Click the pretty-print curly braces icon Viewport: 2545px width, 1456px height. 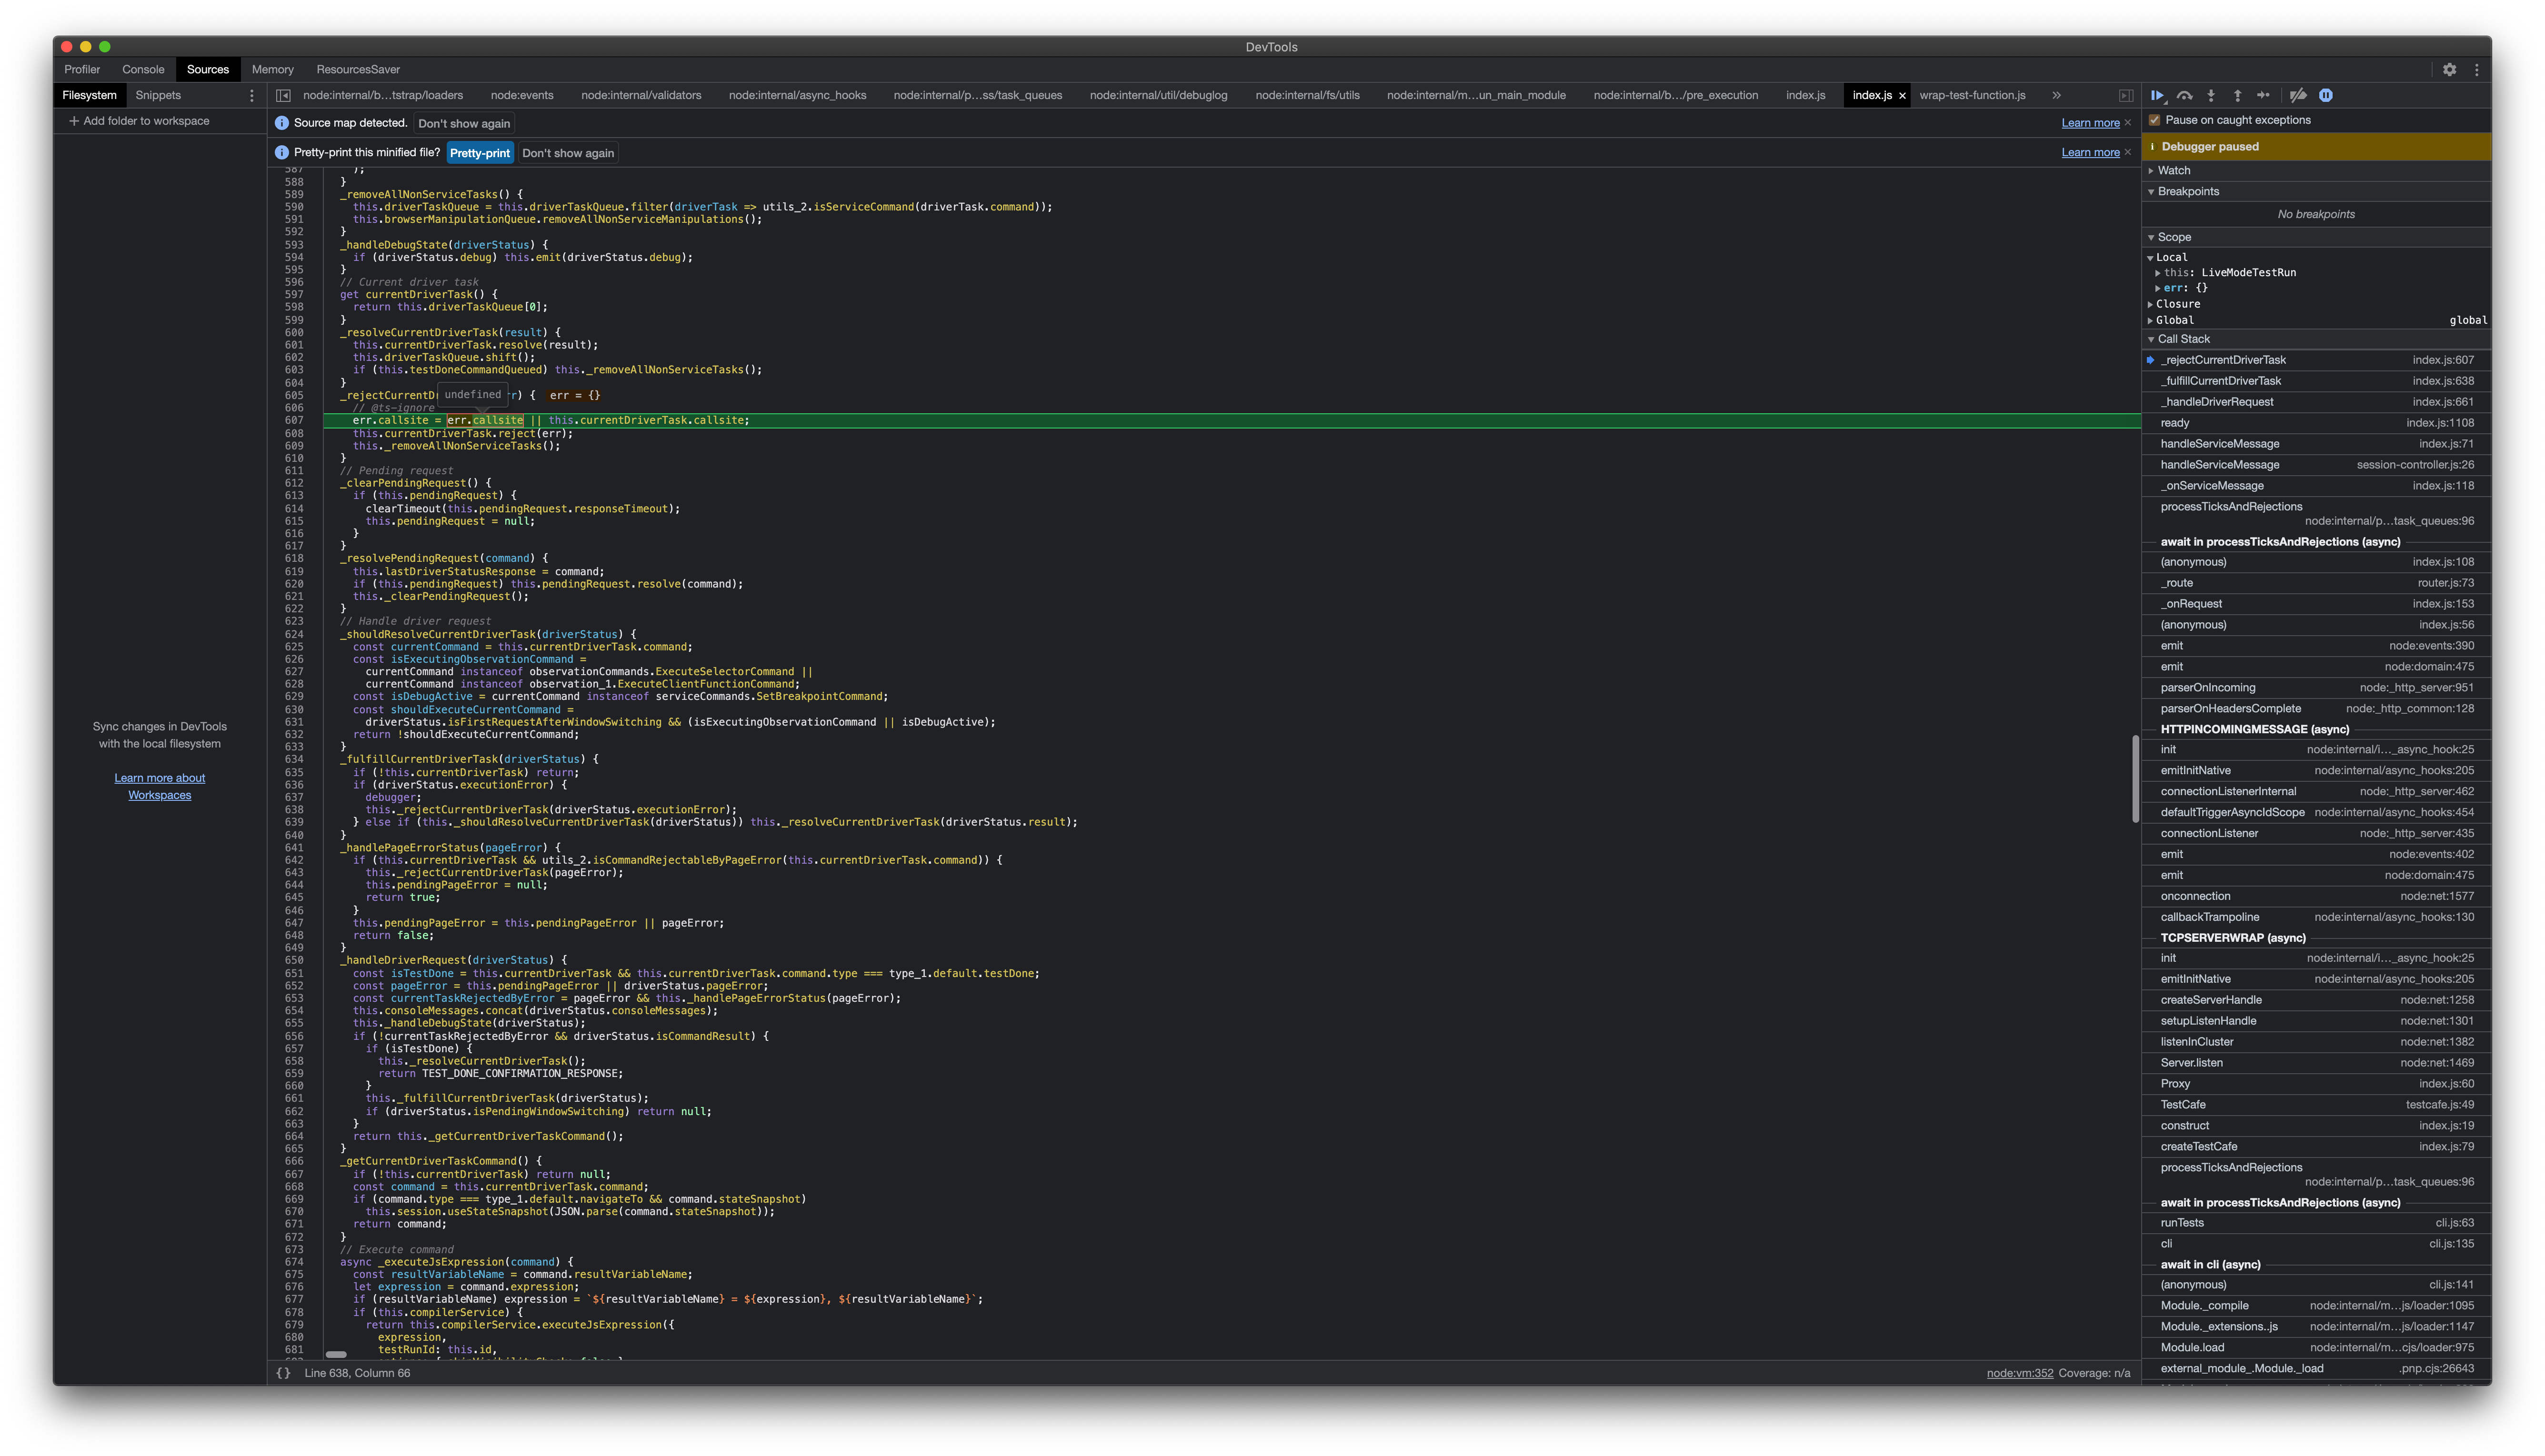click(283, 1373)
